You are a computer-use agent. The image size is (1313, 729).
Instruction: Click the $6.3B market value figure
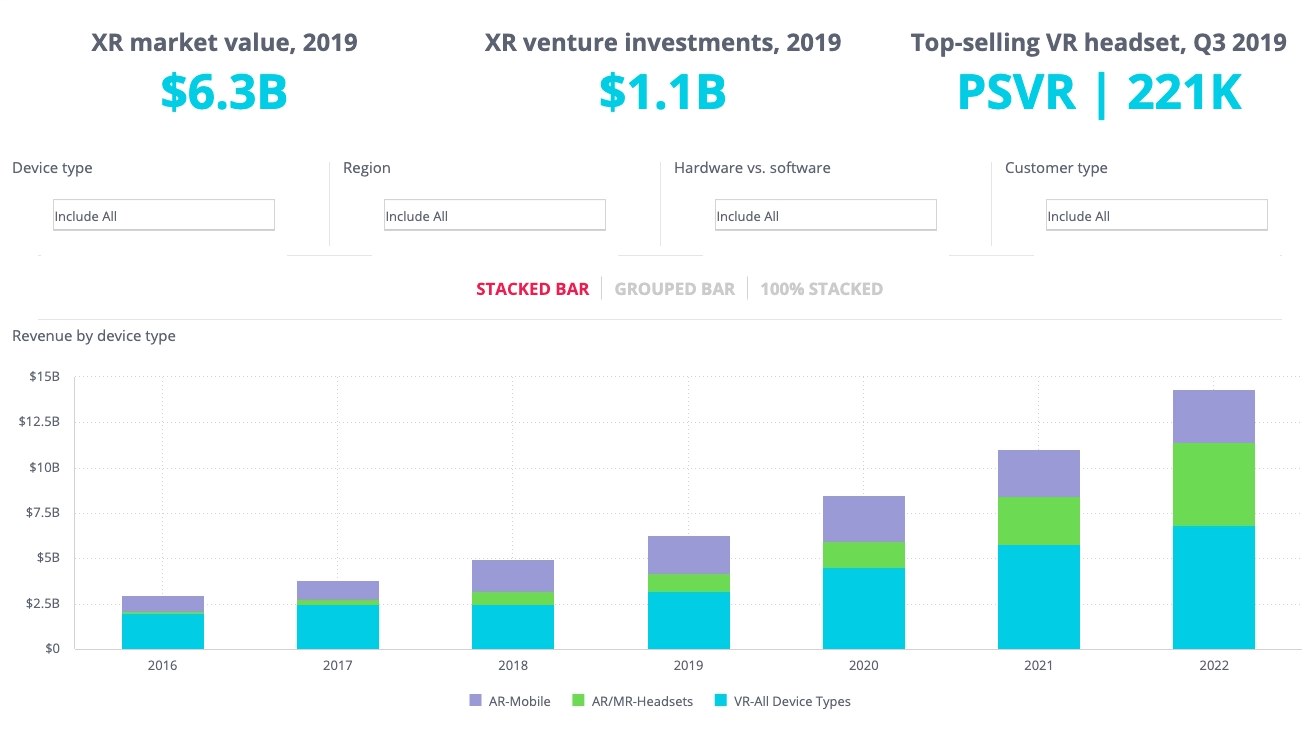[224, 92]
